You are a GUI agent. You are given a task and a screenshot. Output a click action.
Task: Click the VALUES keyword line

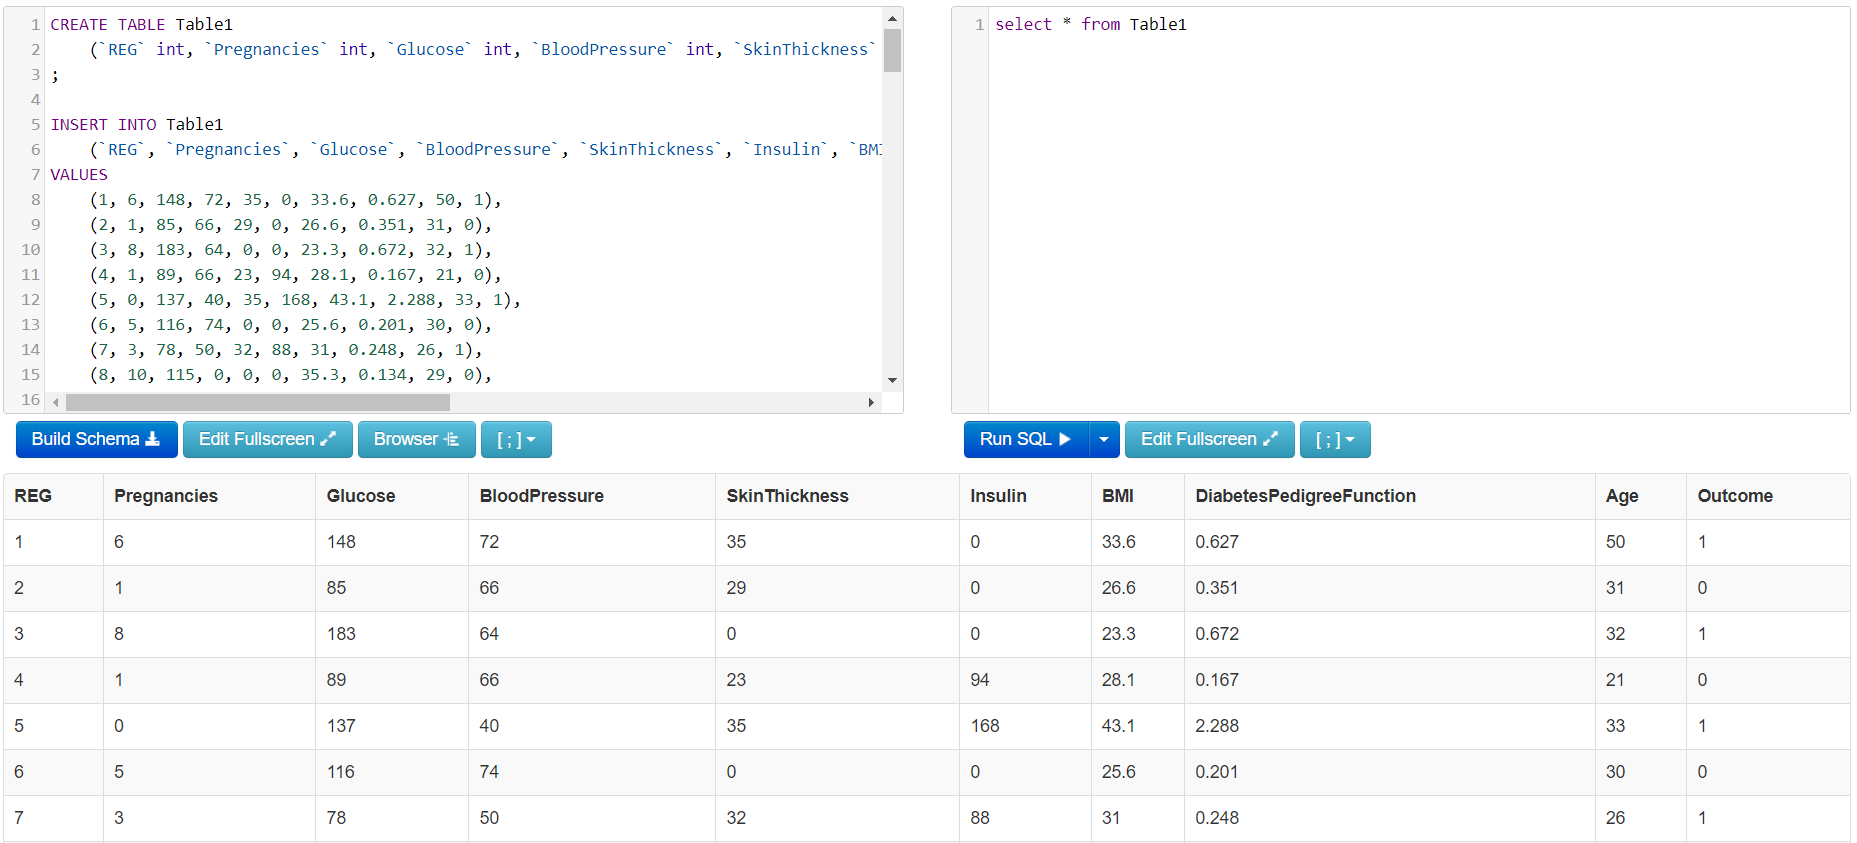[x=79, y=174]
